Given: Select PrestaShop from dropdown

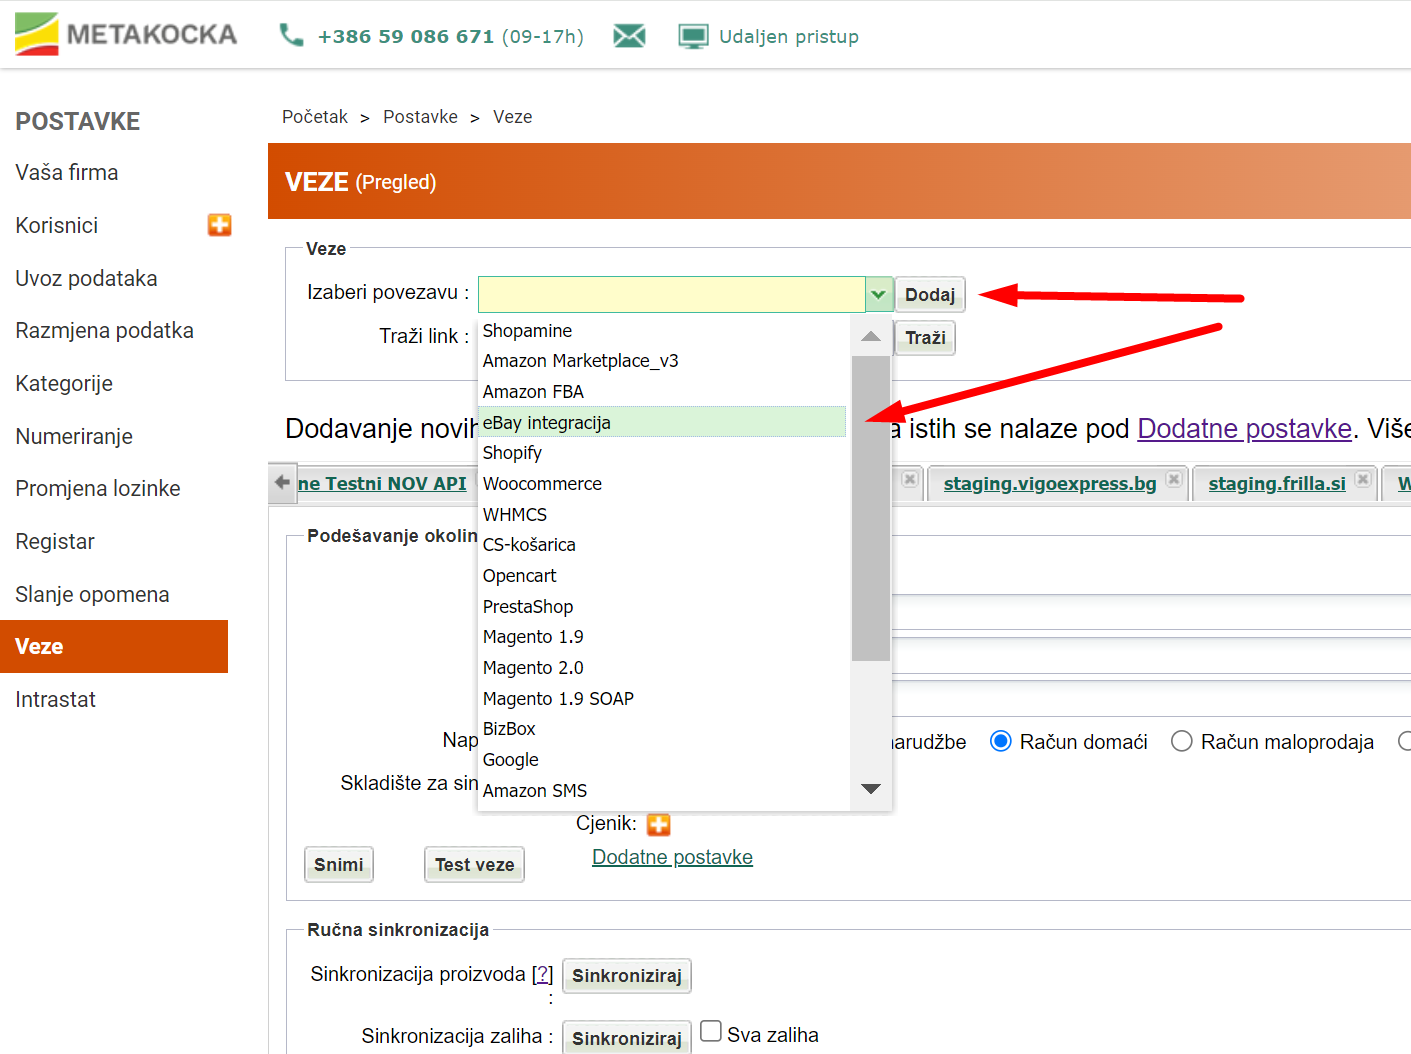Looking at the screenshot, I should [664, 607].
